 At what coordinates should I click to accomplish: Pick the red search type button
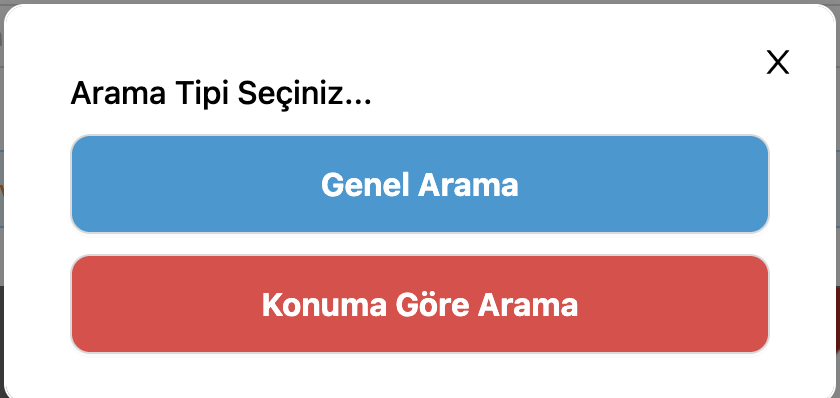point(420,304)
